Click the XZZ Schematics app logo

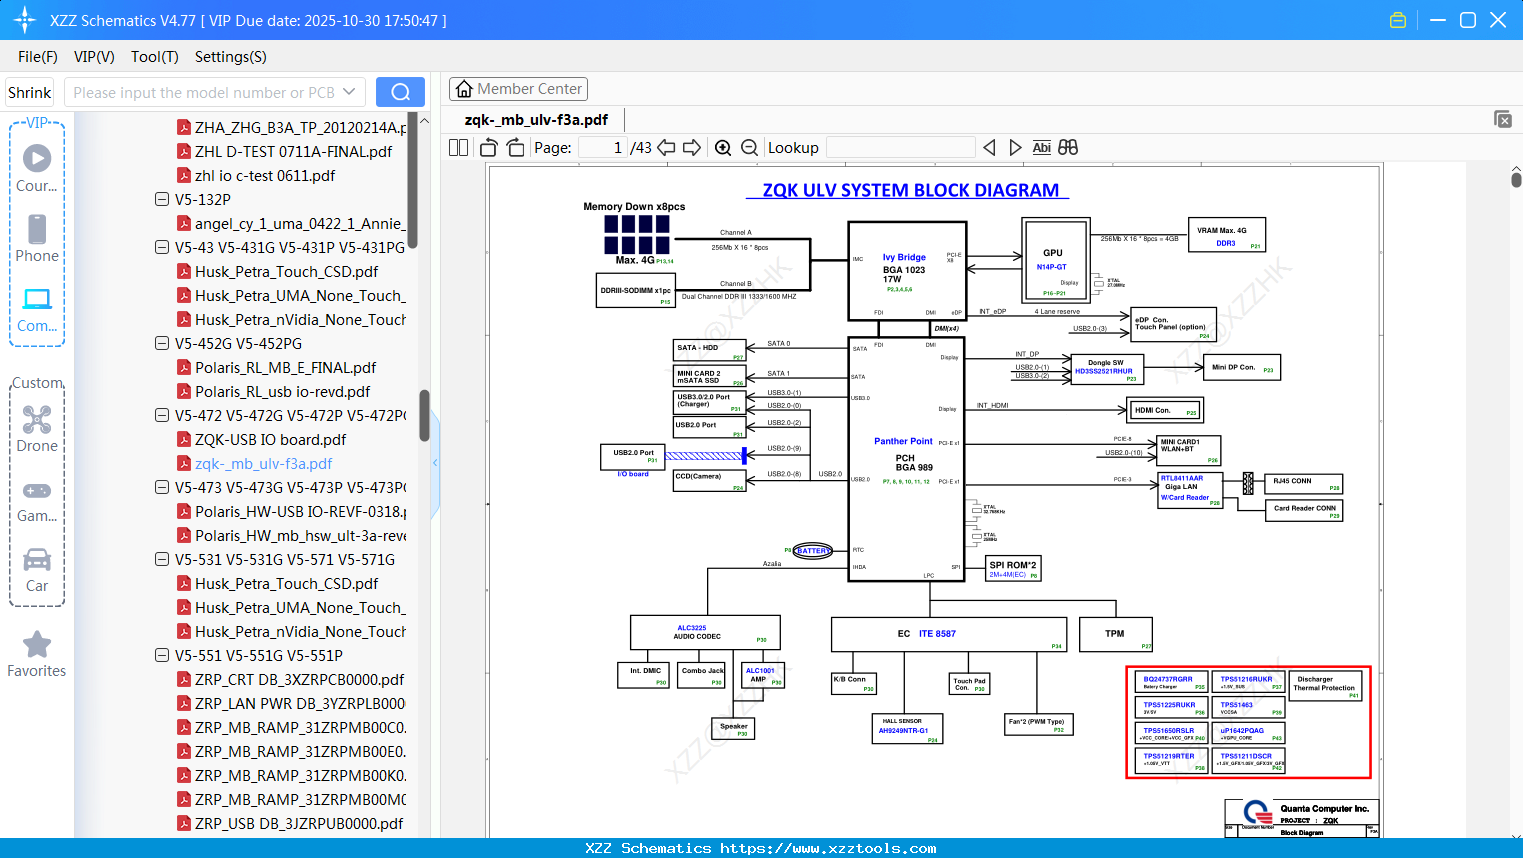(25, 20)
